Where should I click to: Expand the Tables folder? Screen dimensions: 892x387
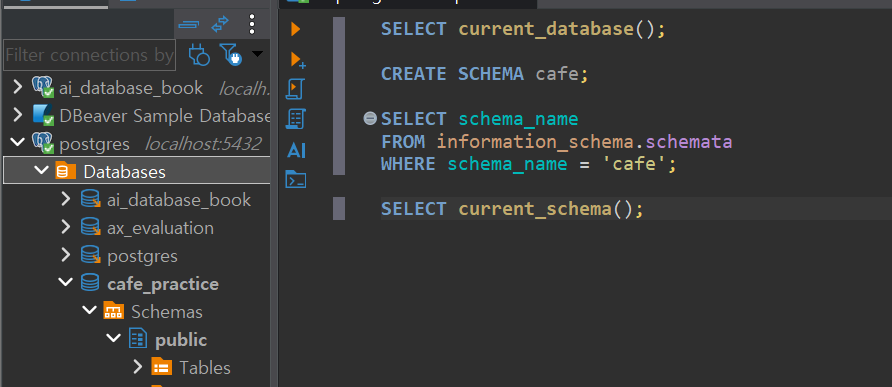[137, 367]
